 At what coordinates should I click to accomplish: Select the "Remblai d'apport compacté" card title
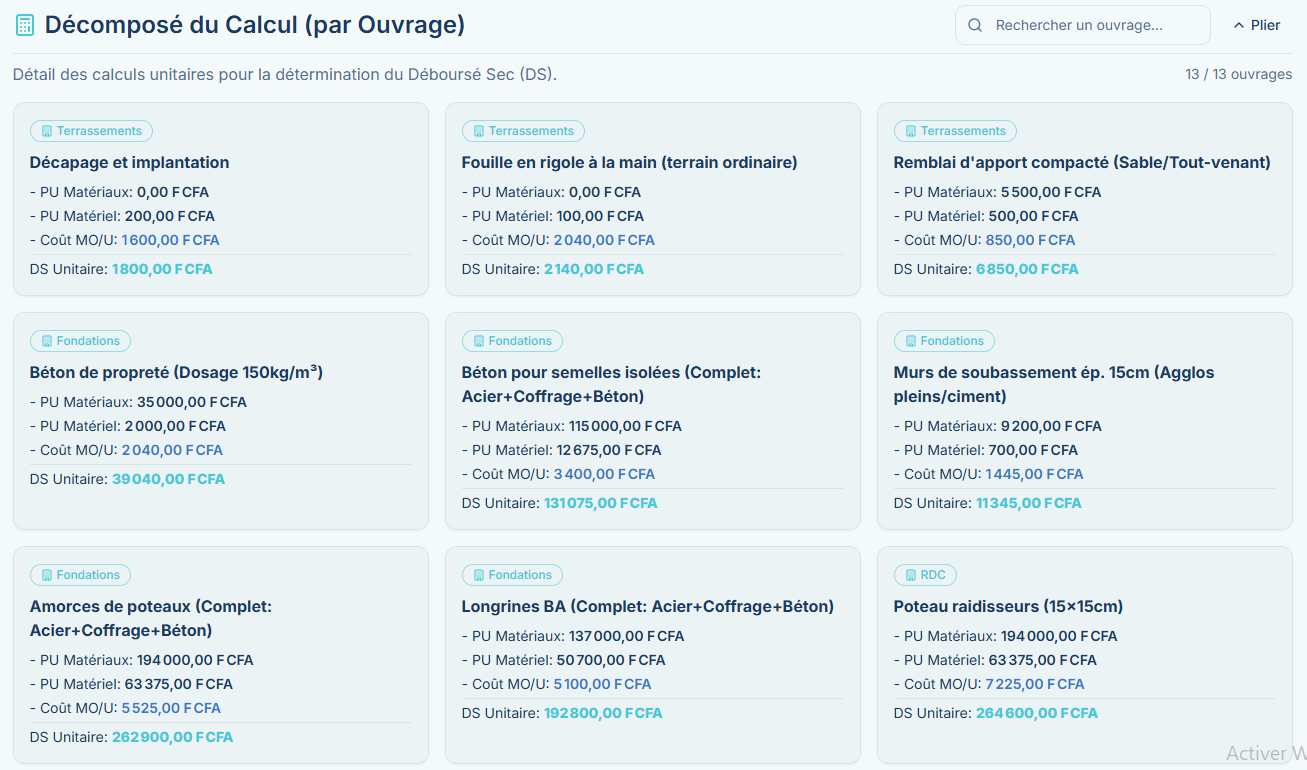(1082, 162)
